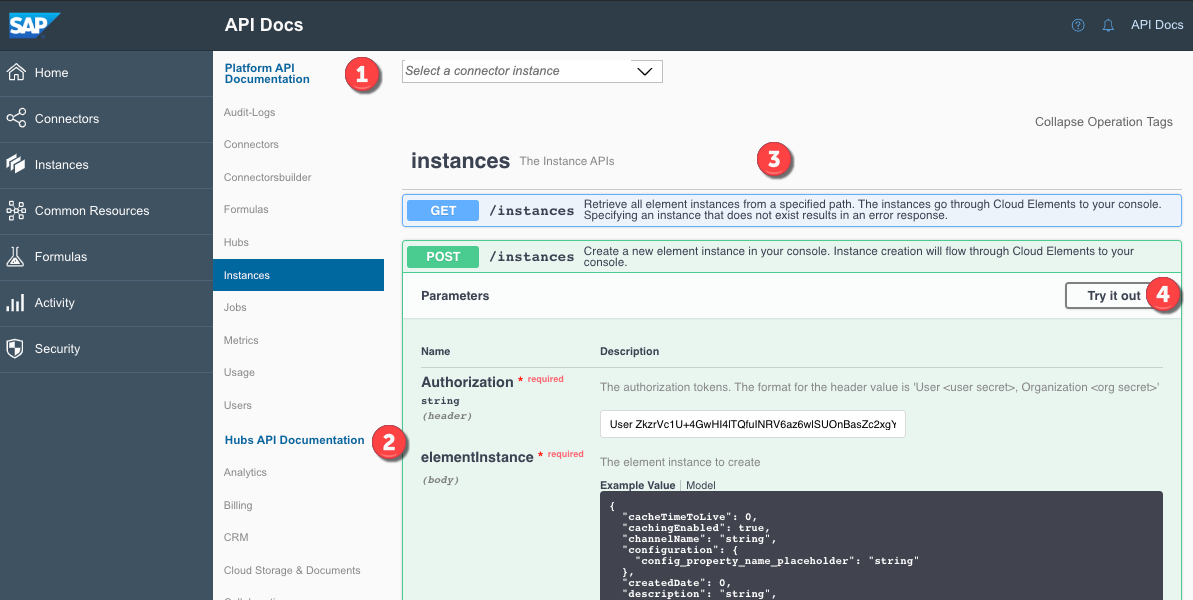Click the Formulas flask icon
Screen dimensions: 1193x600
[x=16, y=256]
